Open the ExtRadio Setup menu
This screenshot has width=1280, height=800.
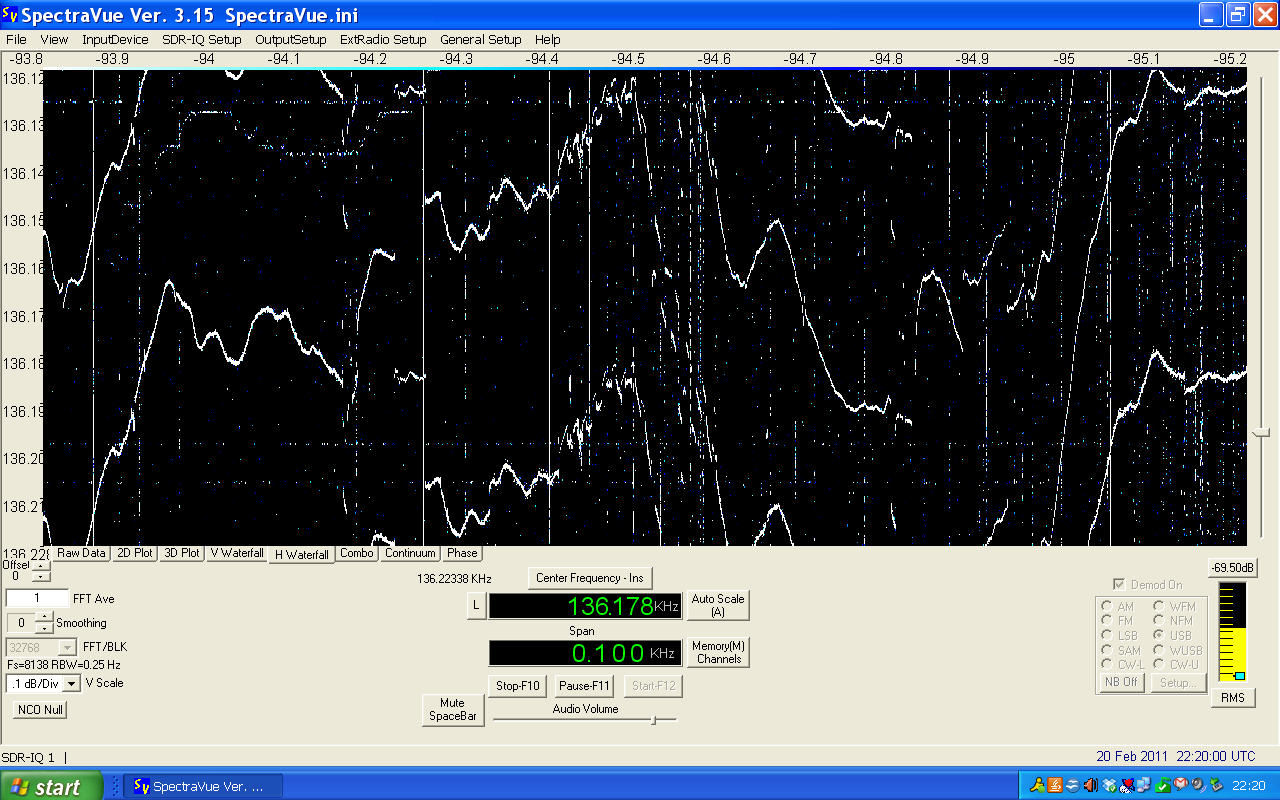(383, 40)
